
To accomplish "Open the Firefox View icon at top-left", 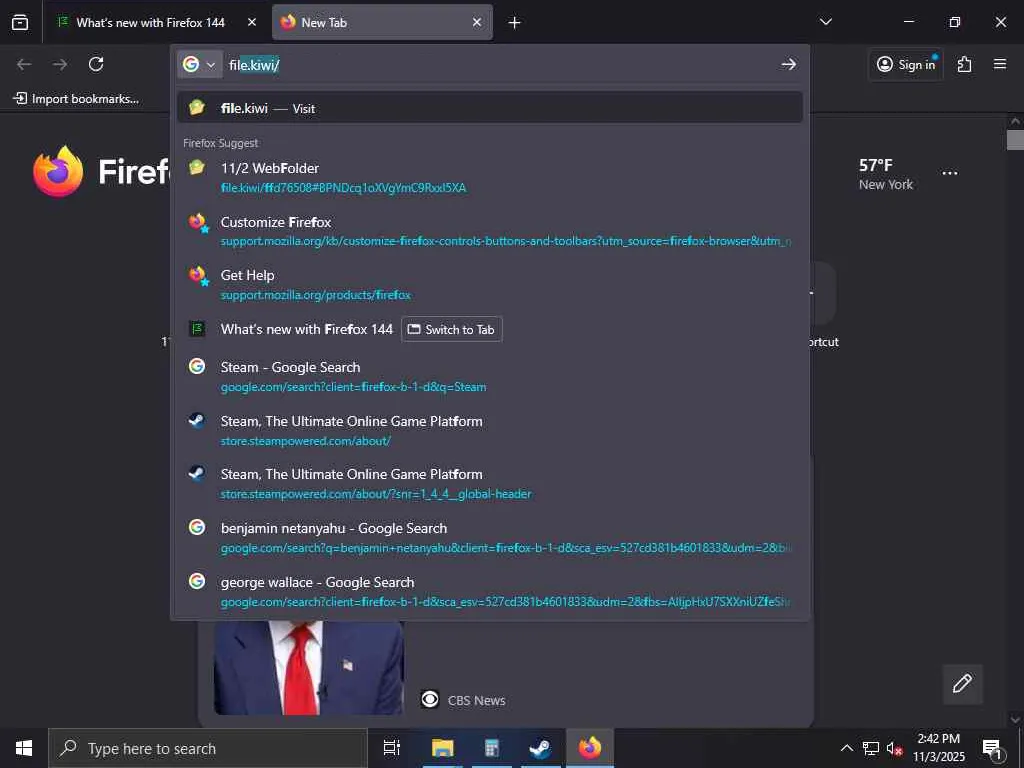I will click(20, 22).
